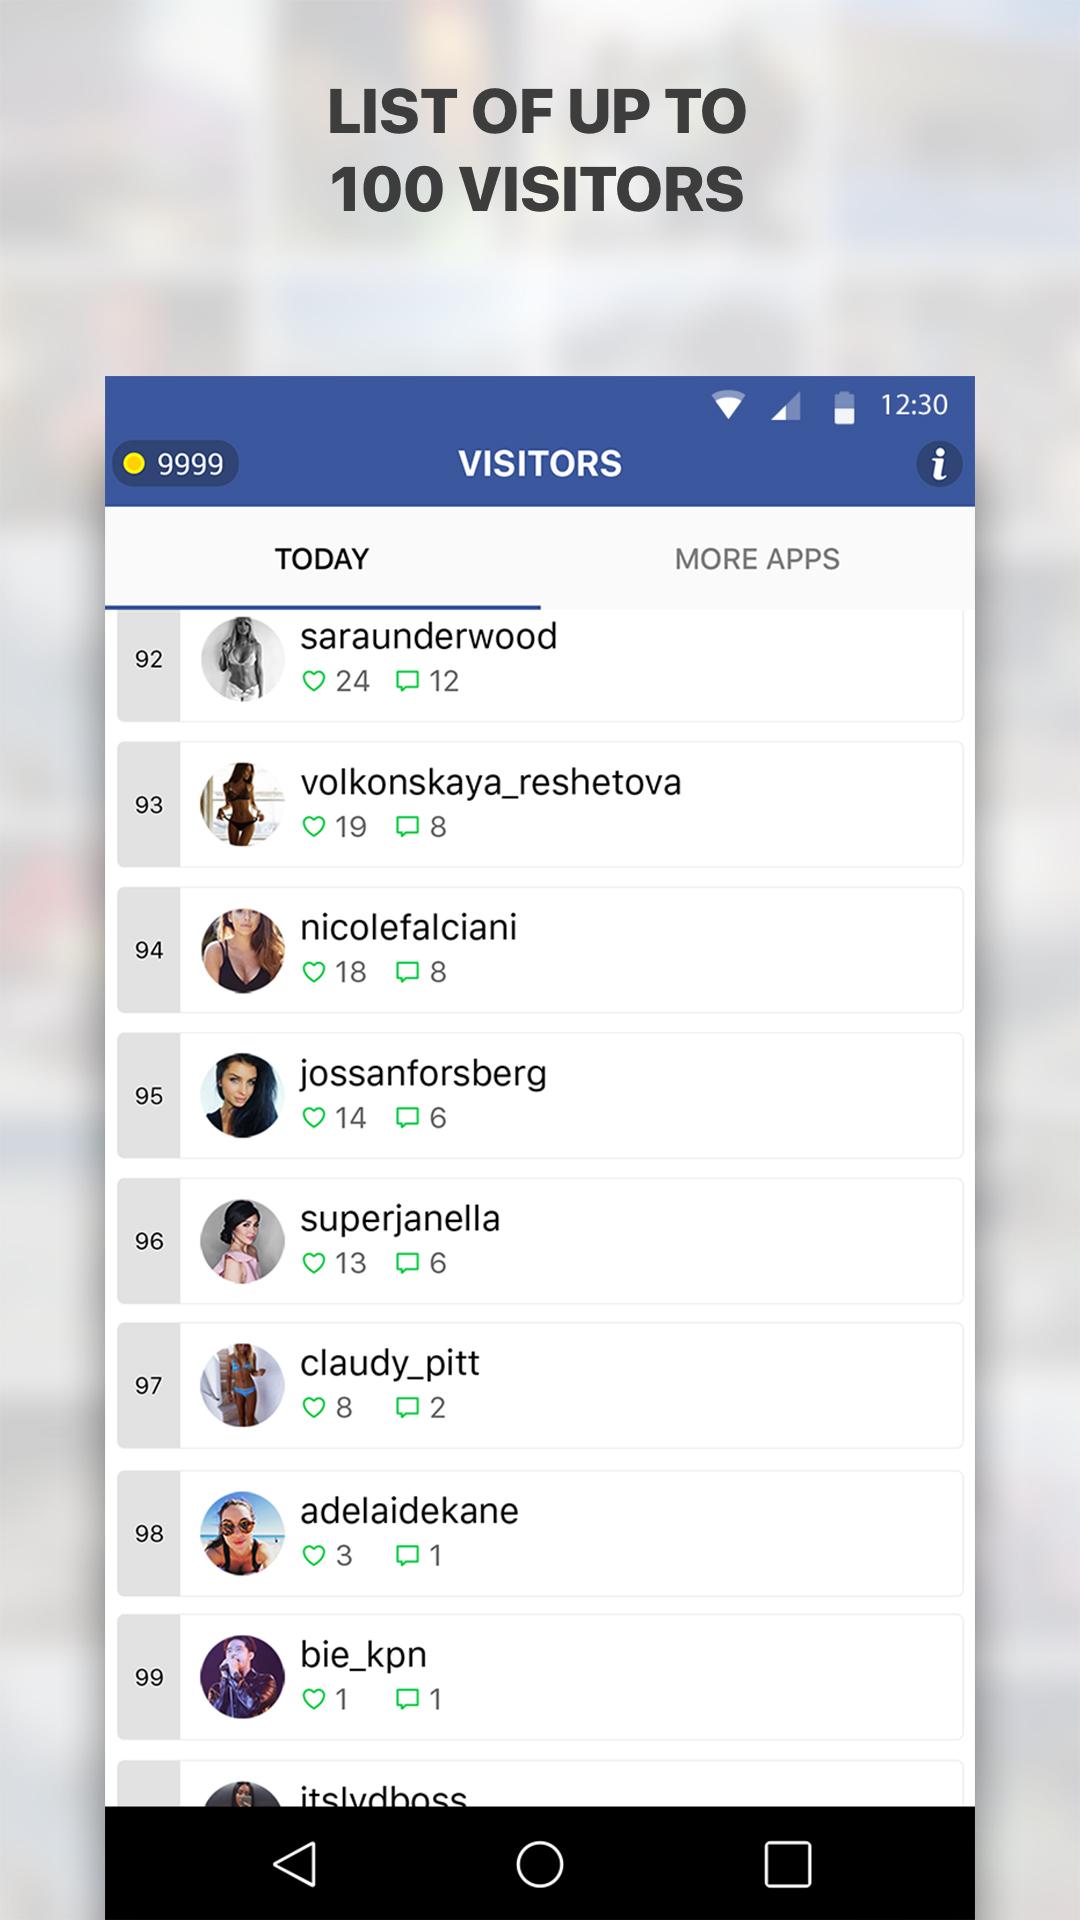The height and width of the screenshot is (1920, 1080).
Task: Open the recent apps square button
Action: click(787, 1864)
